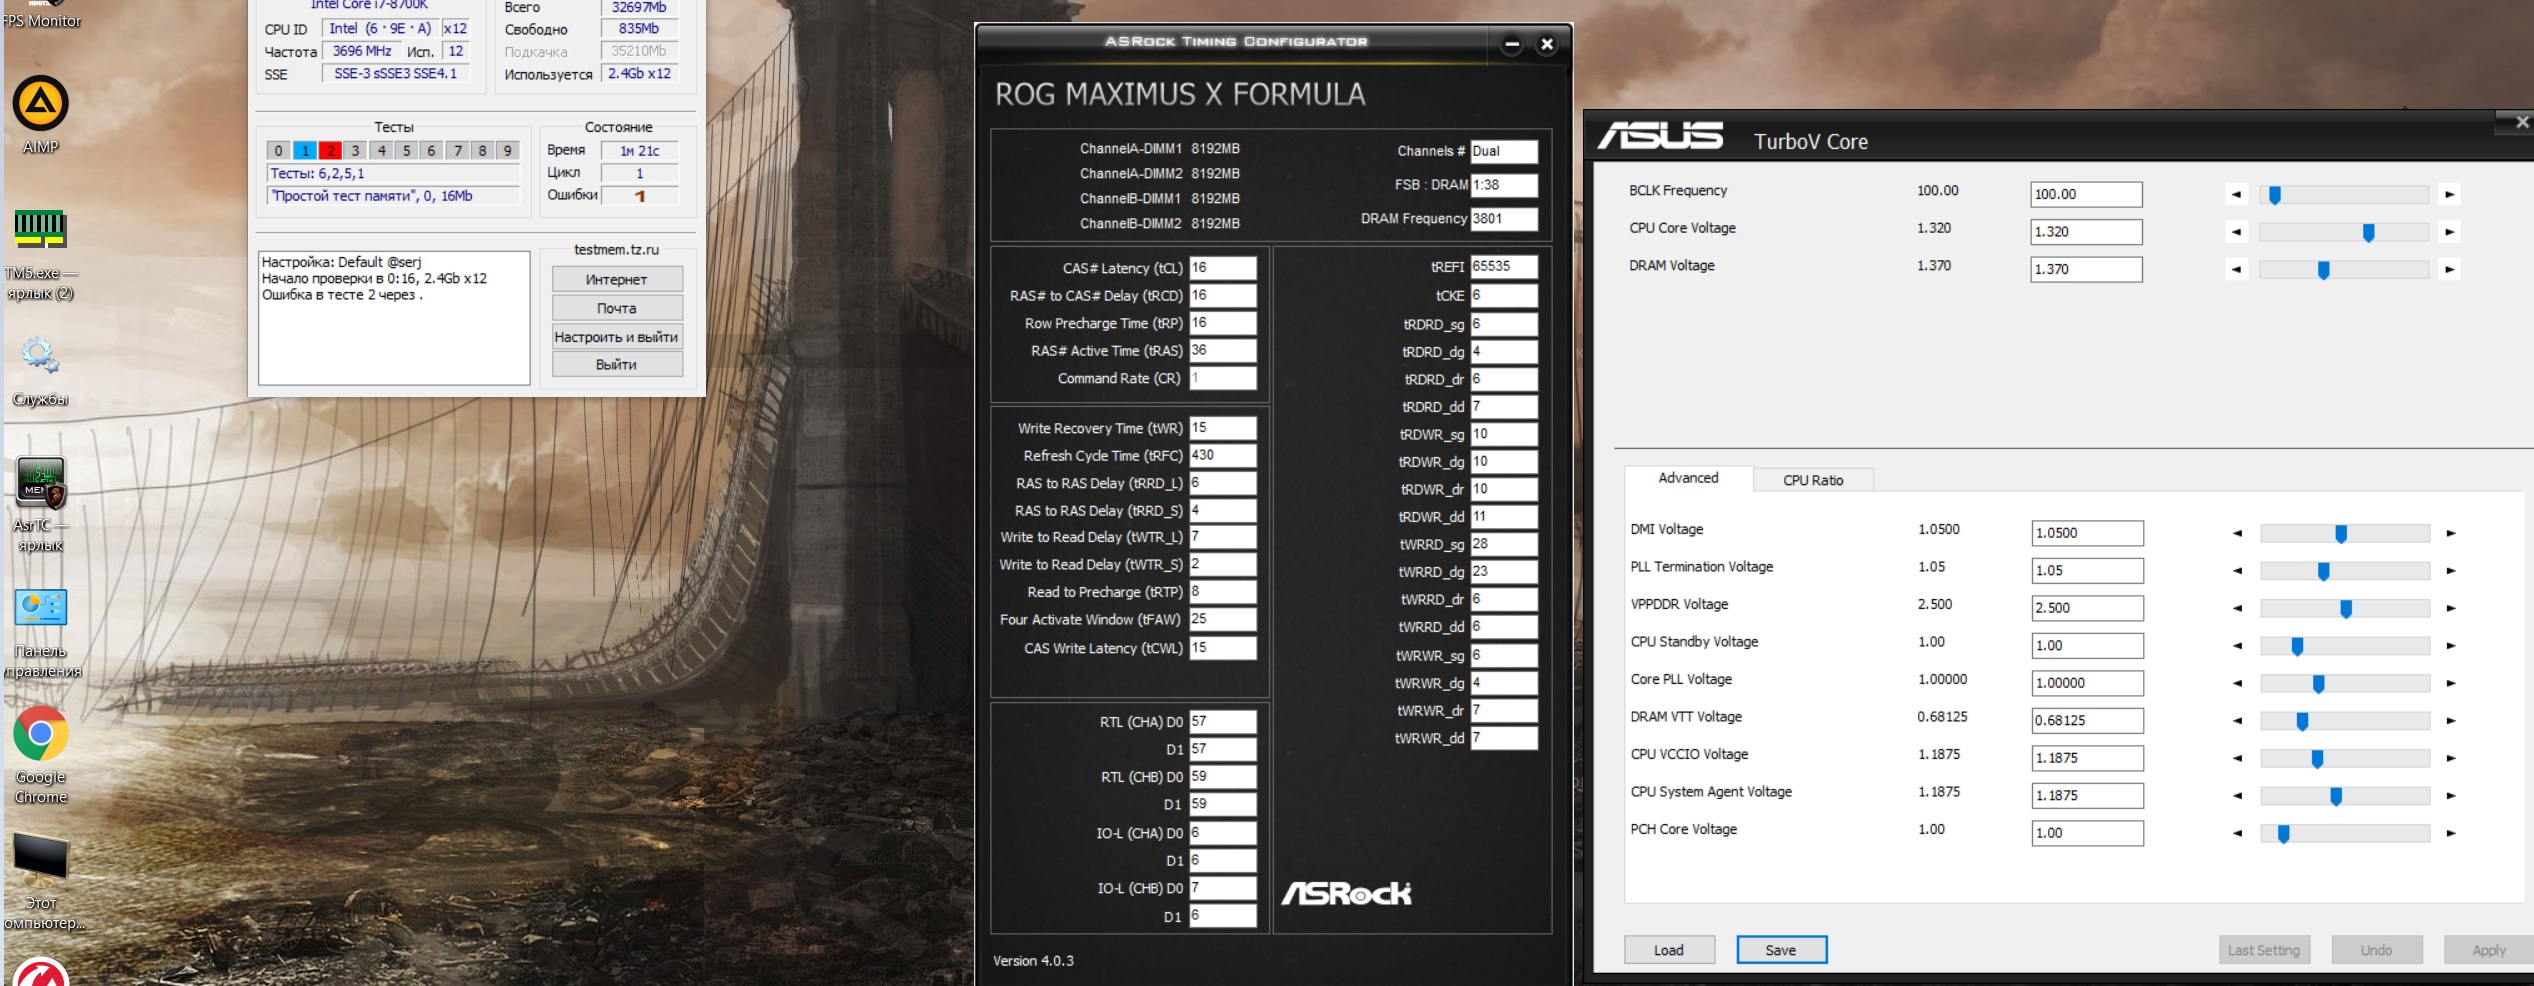Click the Refresh Cycle Time (tRFC) field
2534x986 pixels.
pyautogui.click(x=1222, y=455)
